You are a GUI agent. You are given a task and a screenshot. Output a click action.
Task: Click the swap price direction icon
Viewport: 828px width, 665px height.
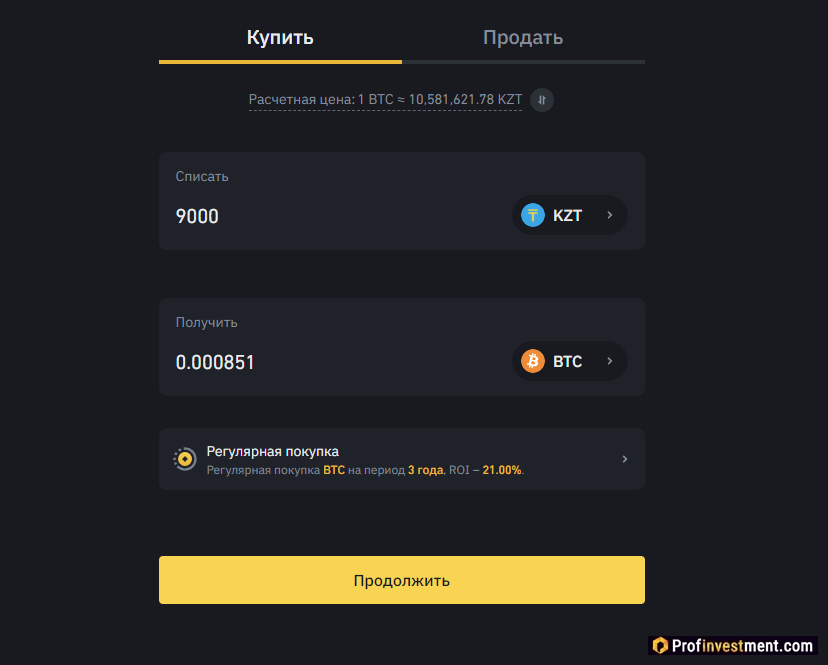(x=541, y=100)
